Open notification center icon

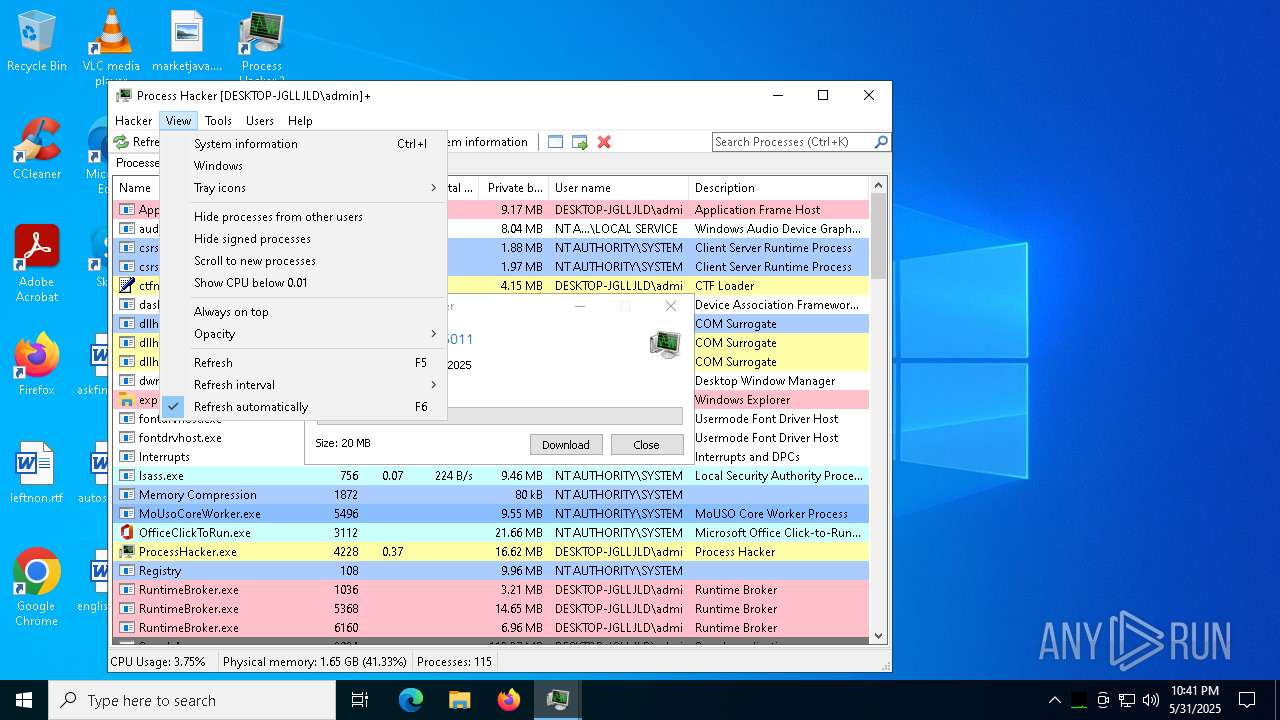coord(1247,700)
